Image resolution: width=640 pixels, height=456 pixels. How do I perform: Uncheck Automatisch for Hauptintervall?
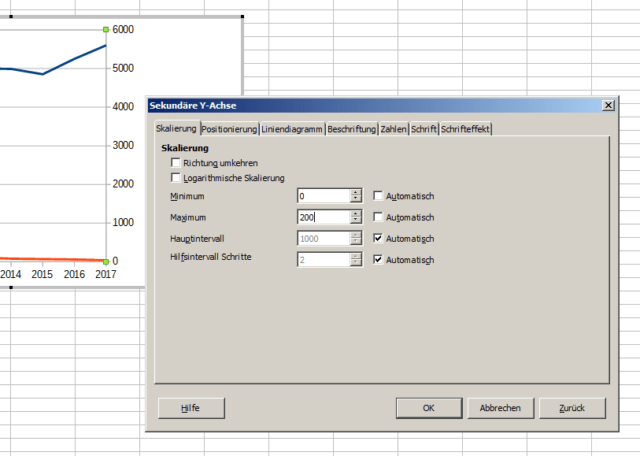379,239
